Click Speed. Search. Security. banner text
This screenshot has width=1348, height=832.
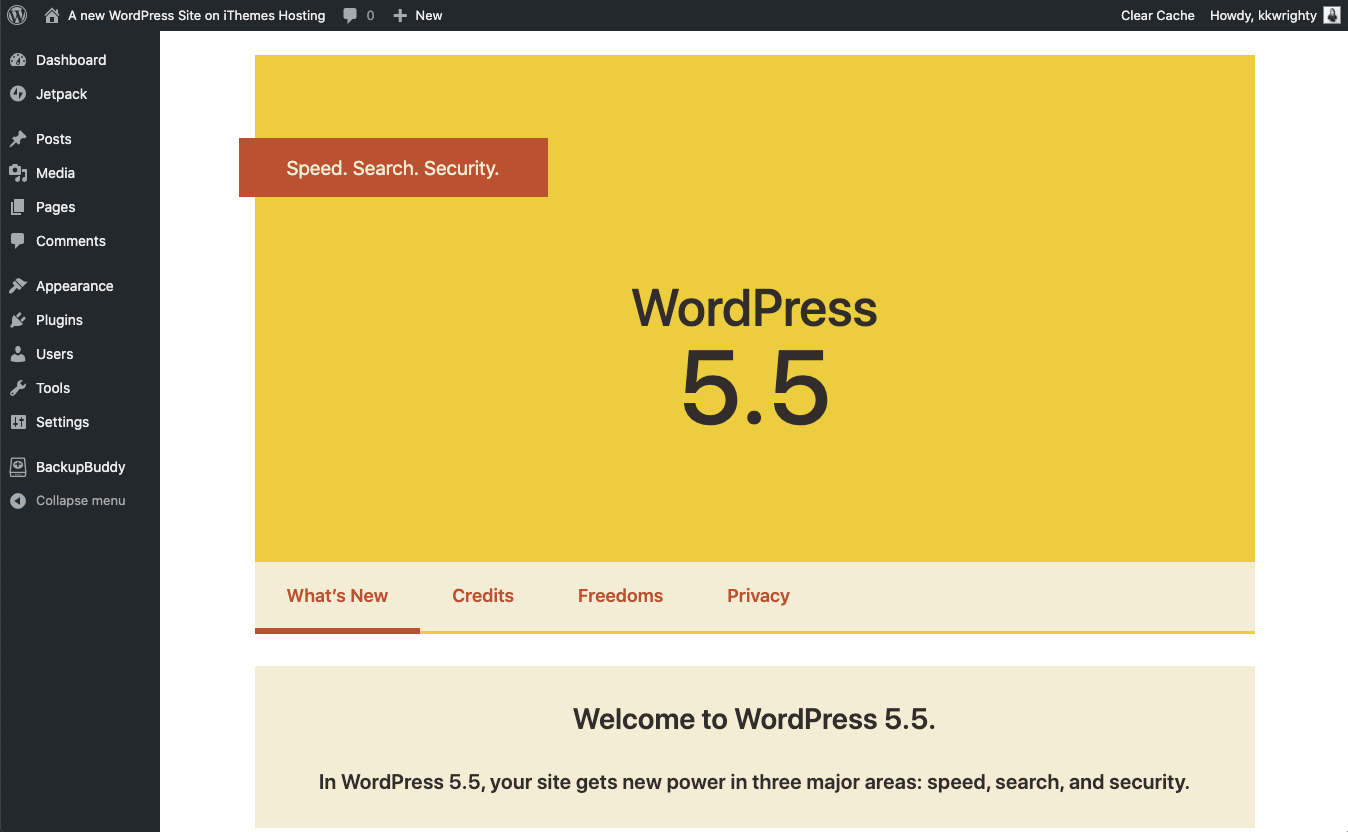point(393,168)
